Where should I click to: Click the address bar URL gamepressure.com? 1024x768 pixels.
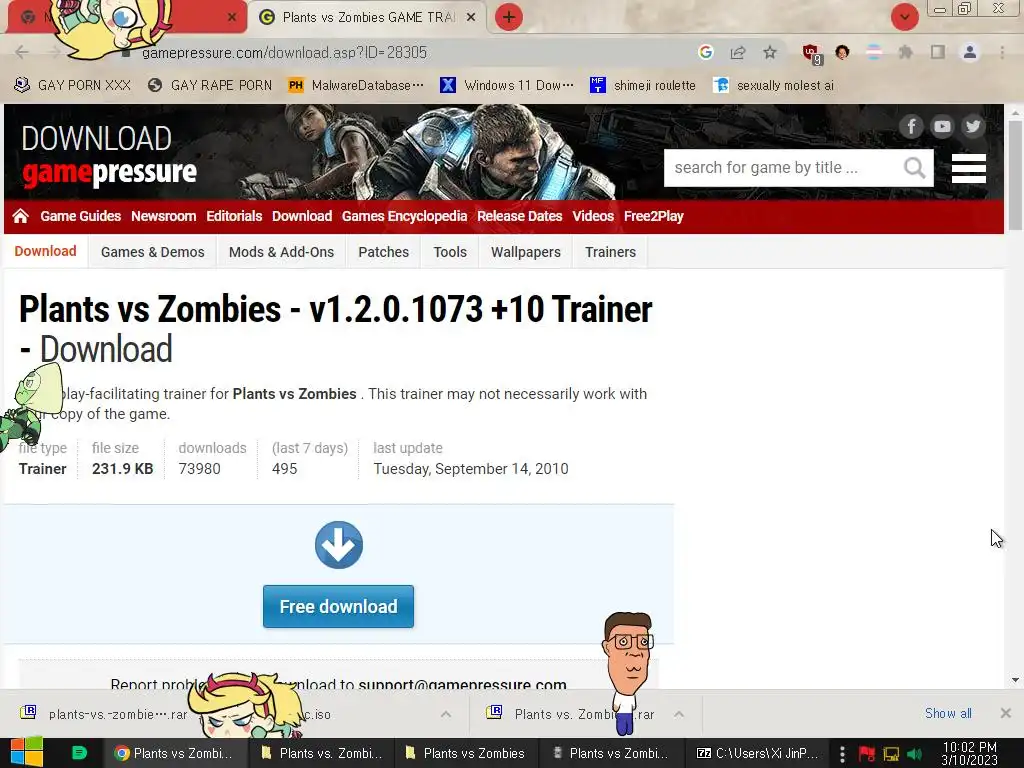(x=284, y=52)
